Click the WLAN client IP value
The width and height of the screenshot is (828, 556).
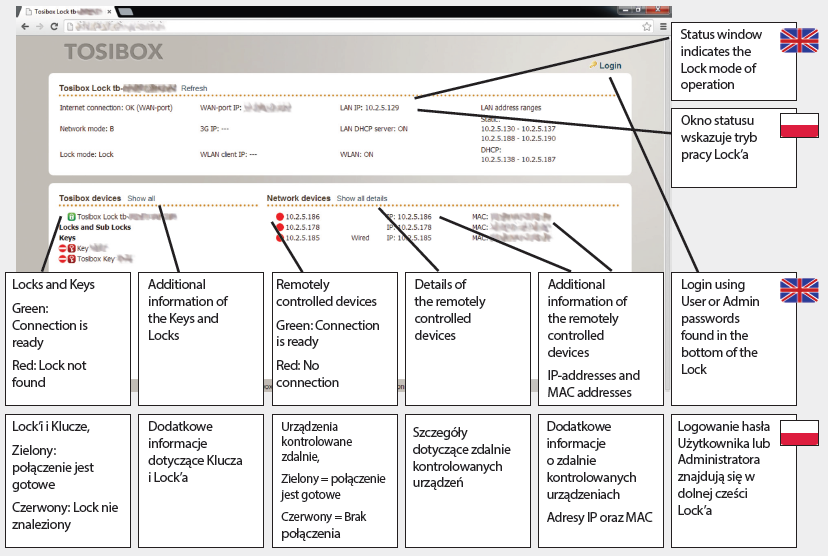[228, 155]
